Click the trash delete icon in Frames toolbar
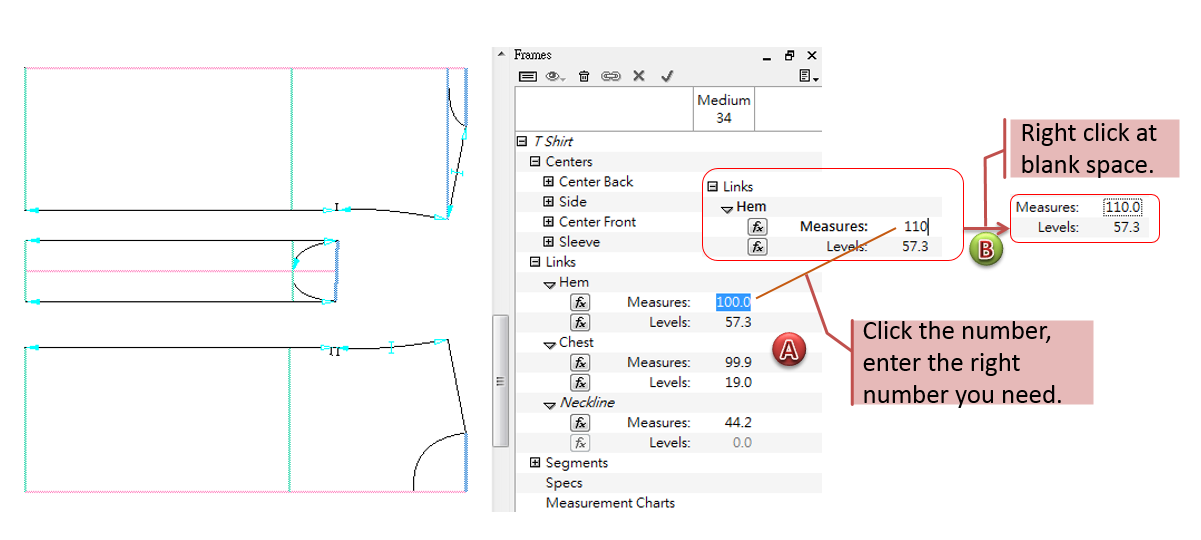Viewport: 1201px width, 540px height. coord(584,76)
